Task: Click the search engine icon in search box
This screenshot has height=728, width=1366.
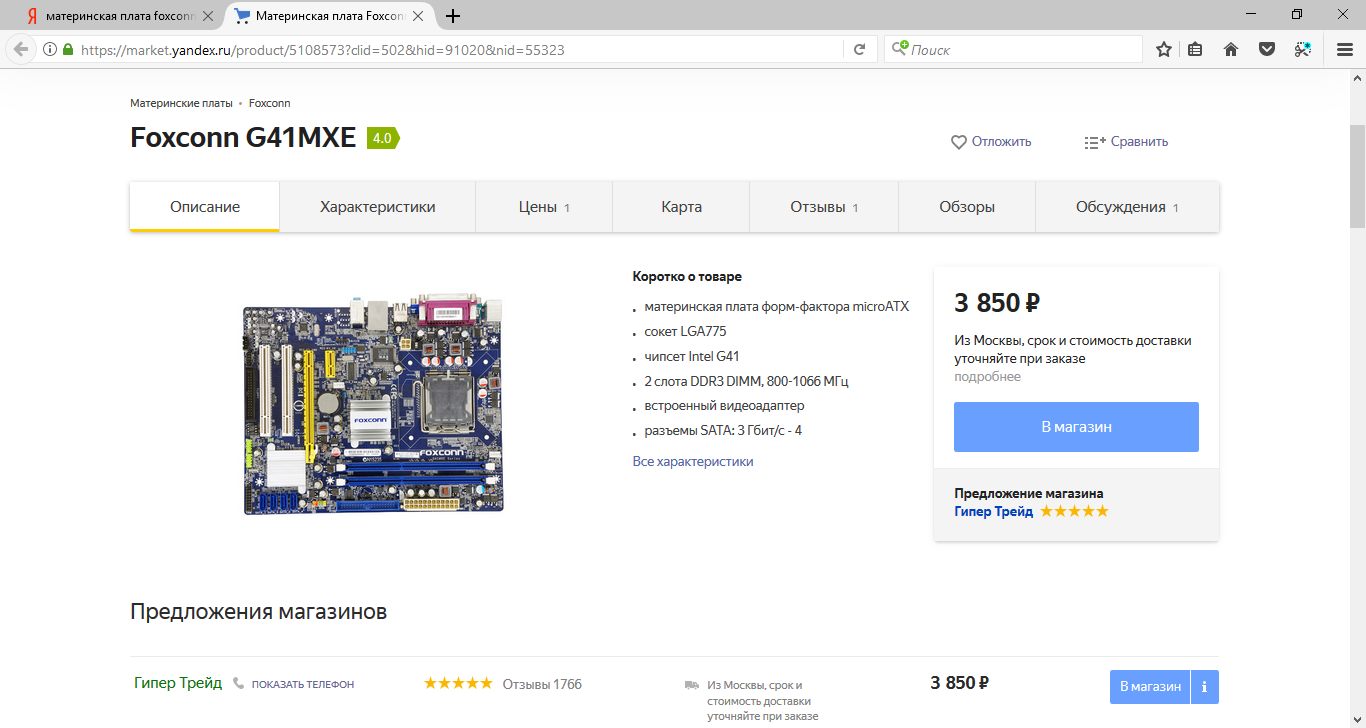Action: click(x=901, y=49)
